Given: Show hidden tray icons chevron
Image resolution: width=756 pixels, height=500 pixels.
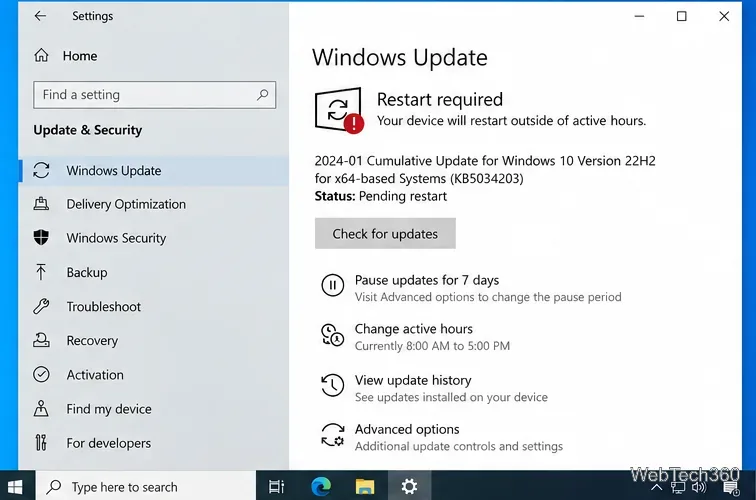Looking at the screenshot, I should (656, 487).
